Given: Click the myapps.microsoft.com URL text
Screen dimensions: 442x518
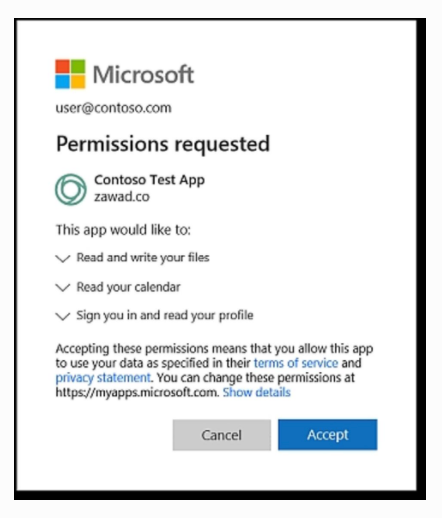Looking at the screenshot, I should pos(137,392).
